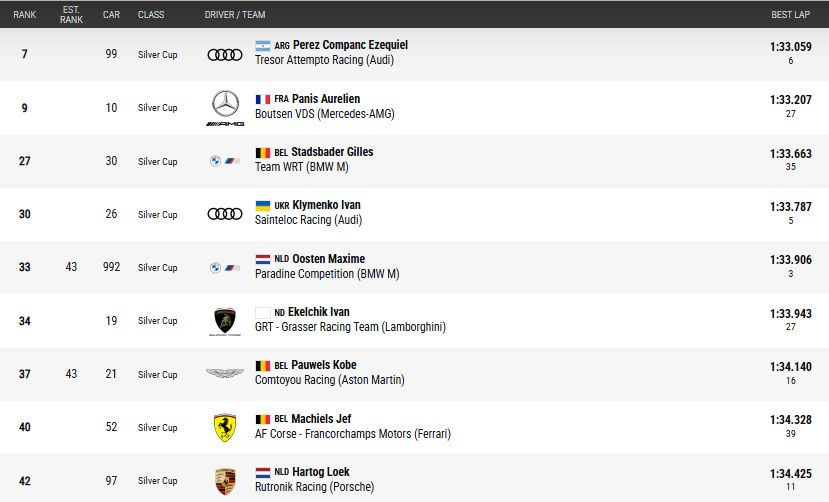Screen dimensions: 829x502
Task: Click the Argentina flag next to Perez Companc
Action: [x=263, y=46]
